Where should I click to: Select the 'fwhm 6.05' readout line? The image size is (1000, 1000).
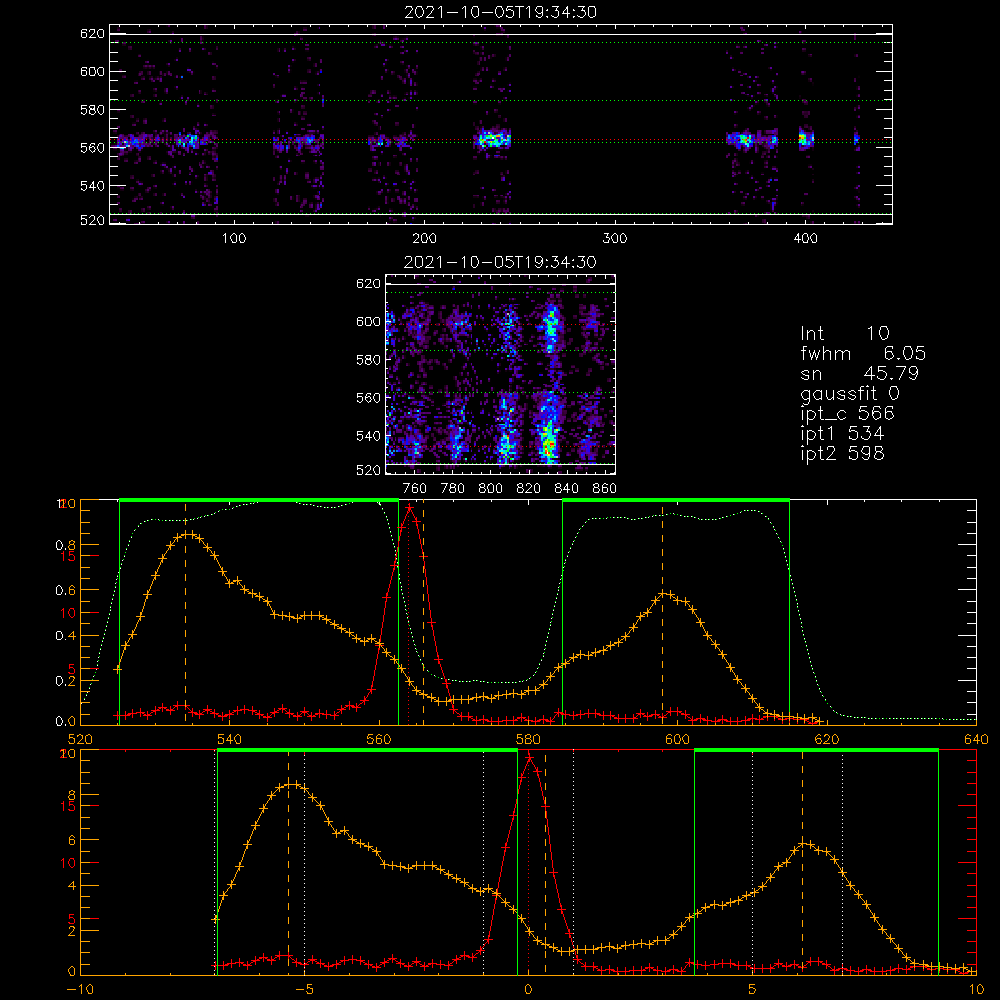863,353
